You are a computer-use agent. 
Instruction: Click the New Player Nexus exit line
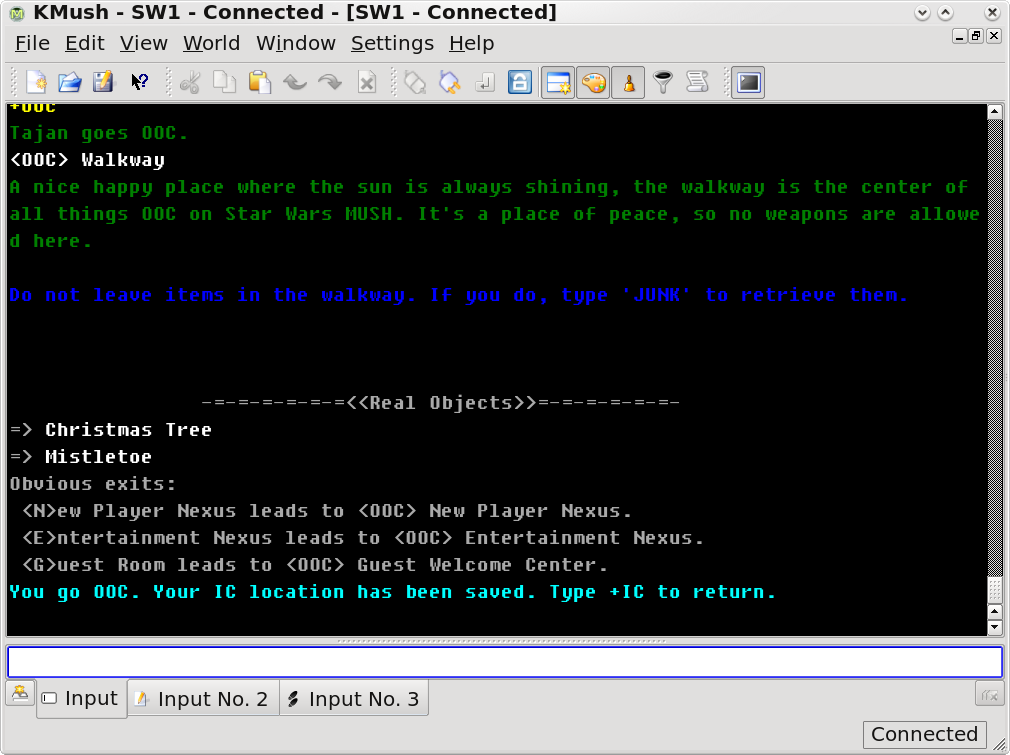coord(327,511)
